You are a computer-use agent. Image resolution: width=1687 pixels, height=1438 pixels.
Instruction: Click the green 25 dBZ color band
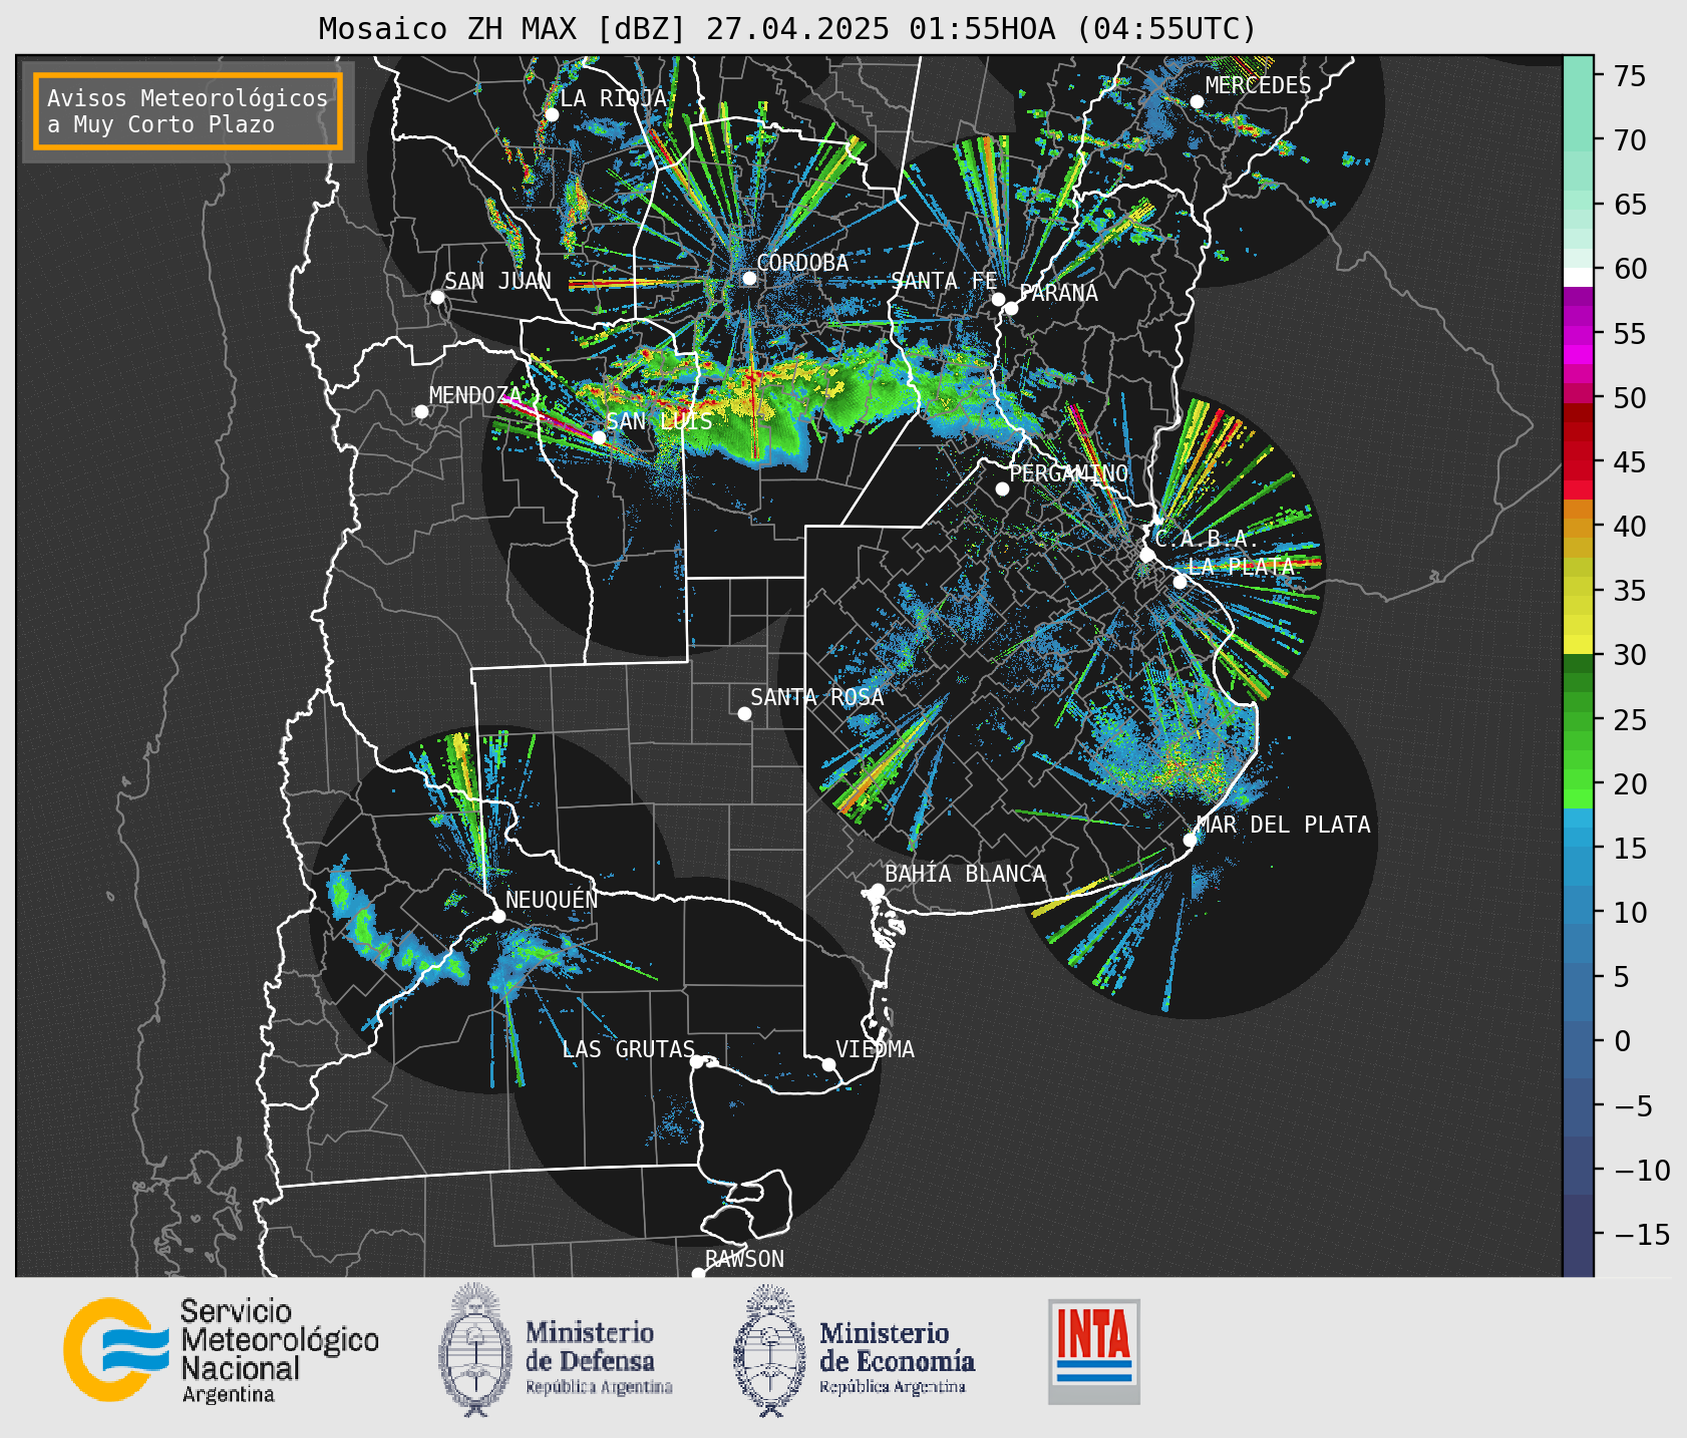pos(1578,720)
